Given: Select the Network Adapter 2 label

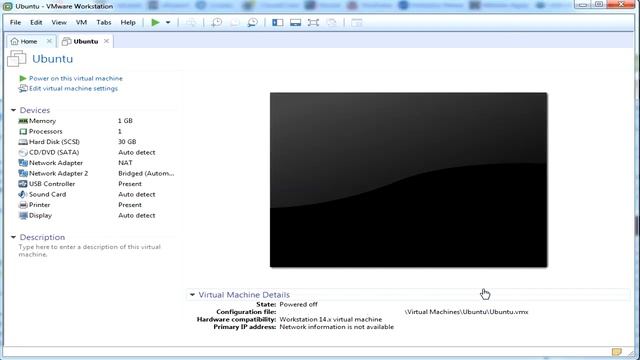Looking at the screenshot, I should tap(58, 173).
